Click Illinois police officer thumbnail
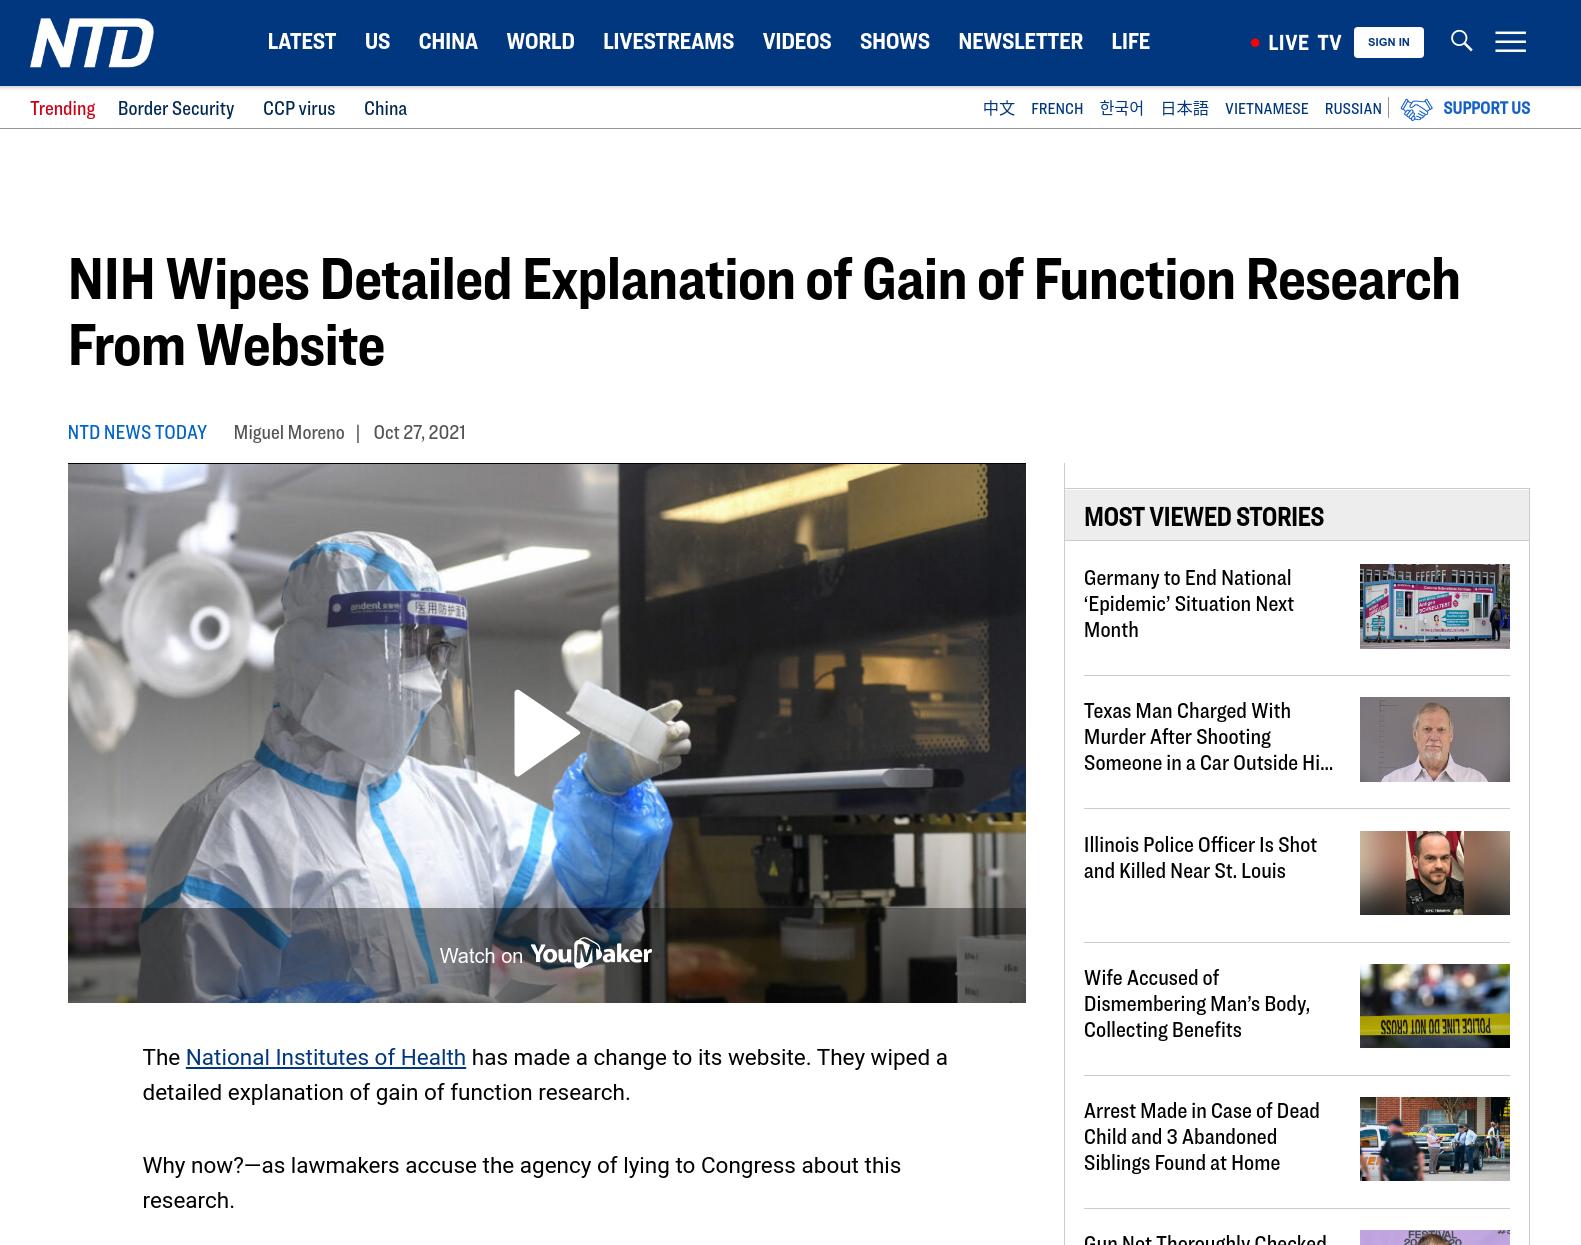Viewport: 1581px width, 1245px height. click(1434, 873)
